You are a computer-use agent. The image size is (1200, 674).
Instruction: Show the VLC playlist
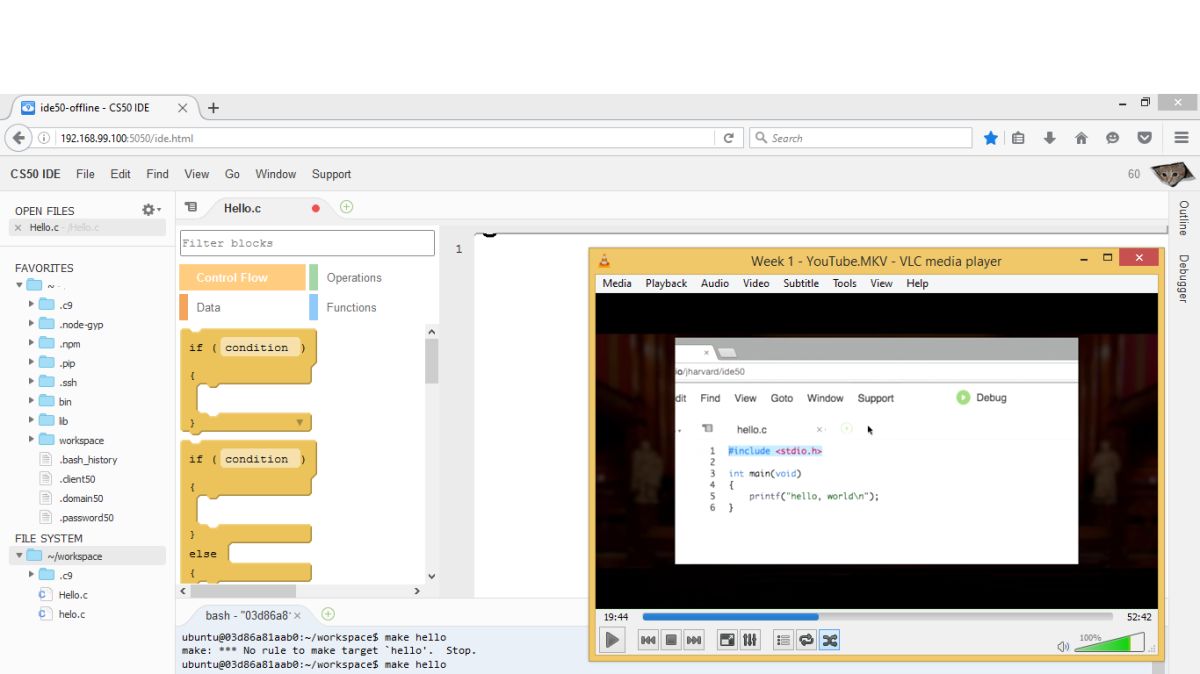pyautogui.click(x=783, y=640)
